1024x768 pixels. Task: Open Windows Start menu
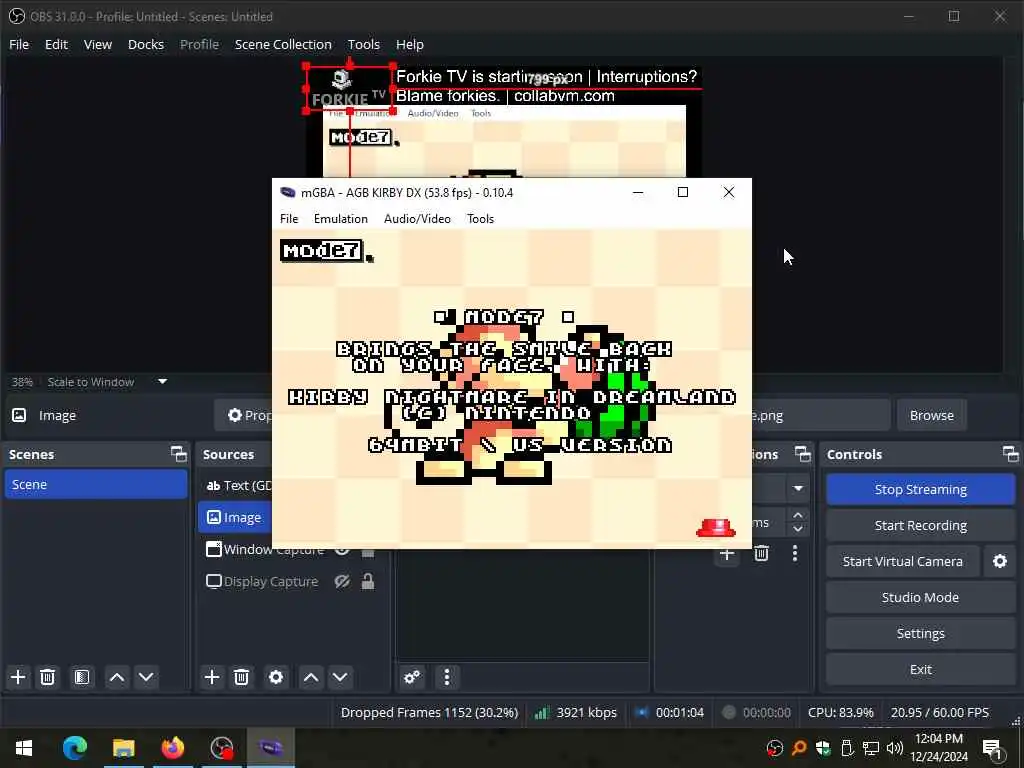click(x=24, y=748)
